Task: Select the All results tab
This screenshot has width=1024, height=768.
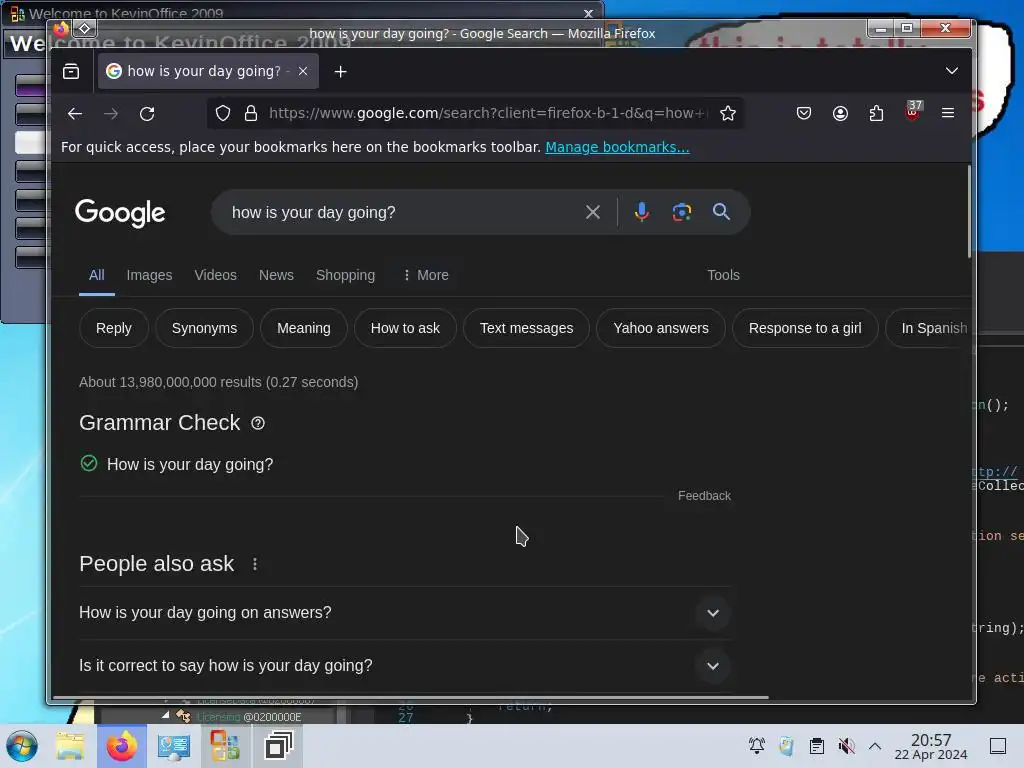Action: (x=97, y=275)
